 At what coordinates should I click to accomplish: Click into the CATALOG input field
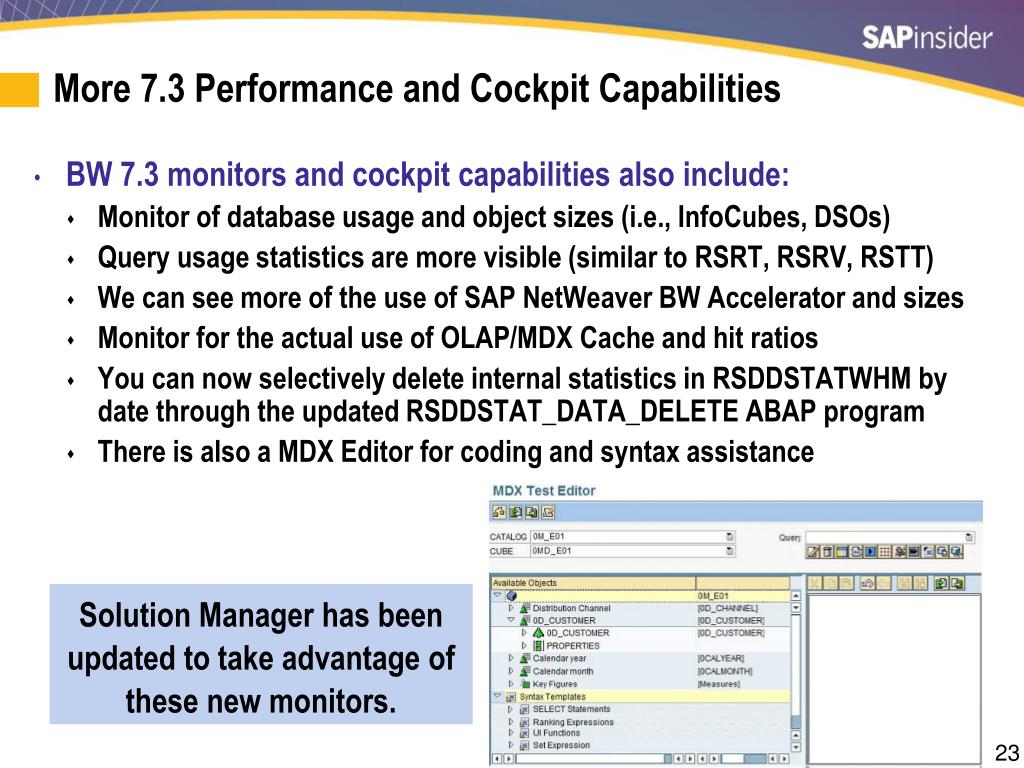pos(633,537)
